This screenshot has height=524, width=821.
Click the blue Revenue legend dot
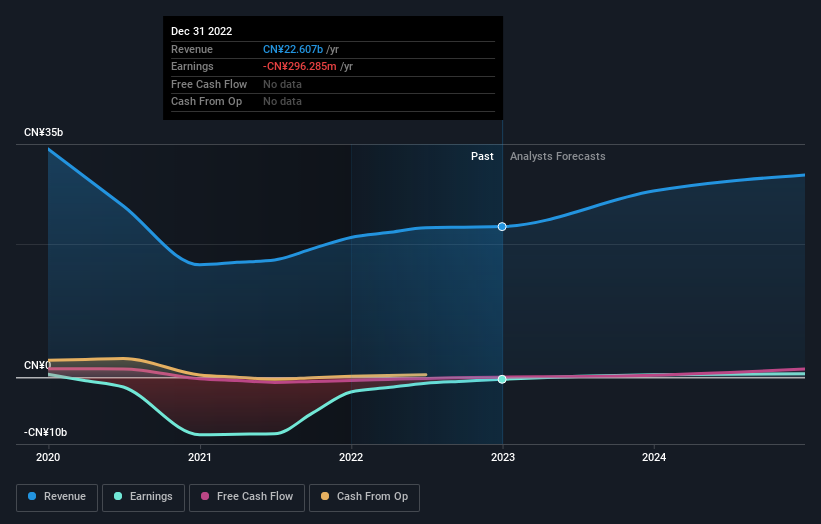click(32, 496)
